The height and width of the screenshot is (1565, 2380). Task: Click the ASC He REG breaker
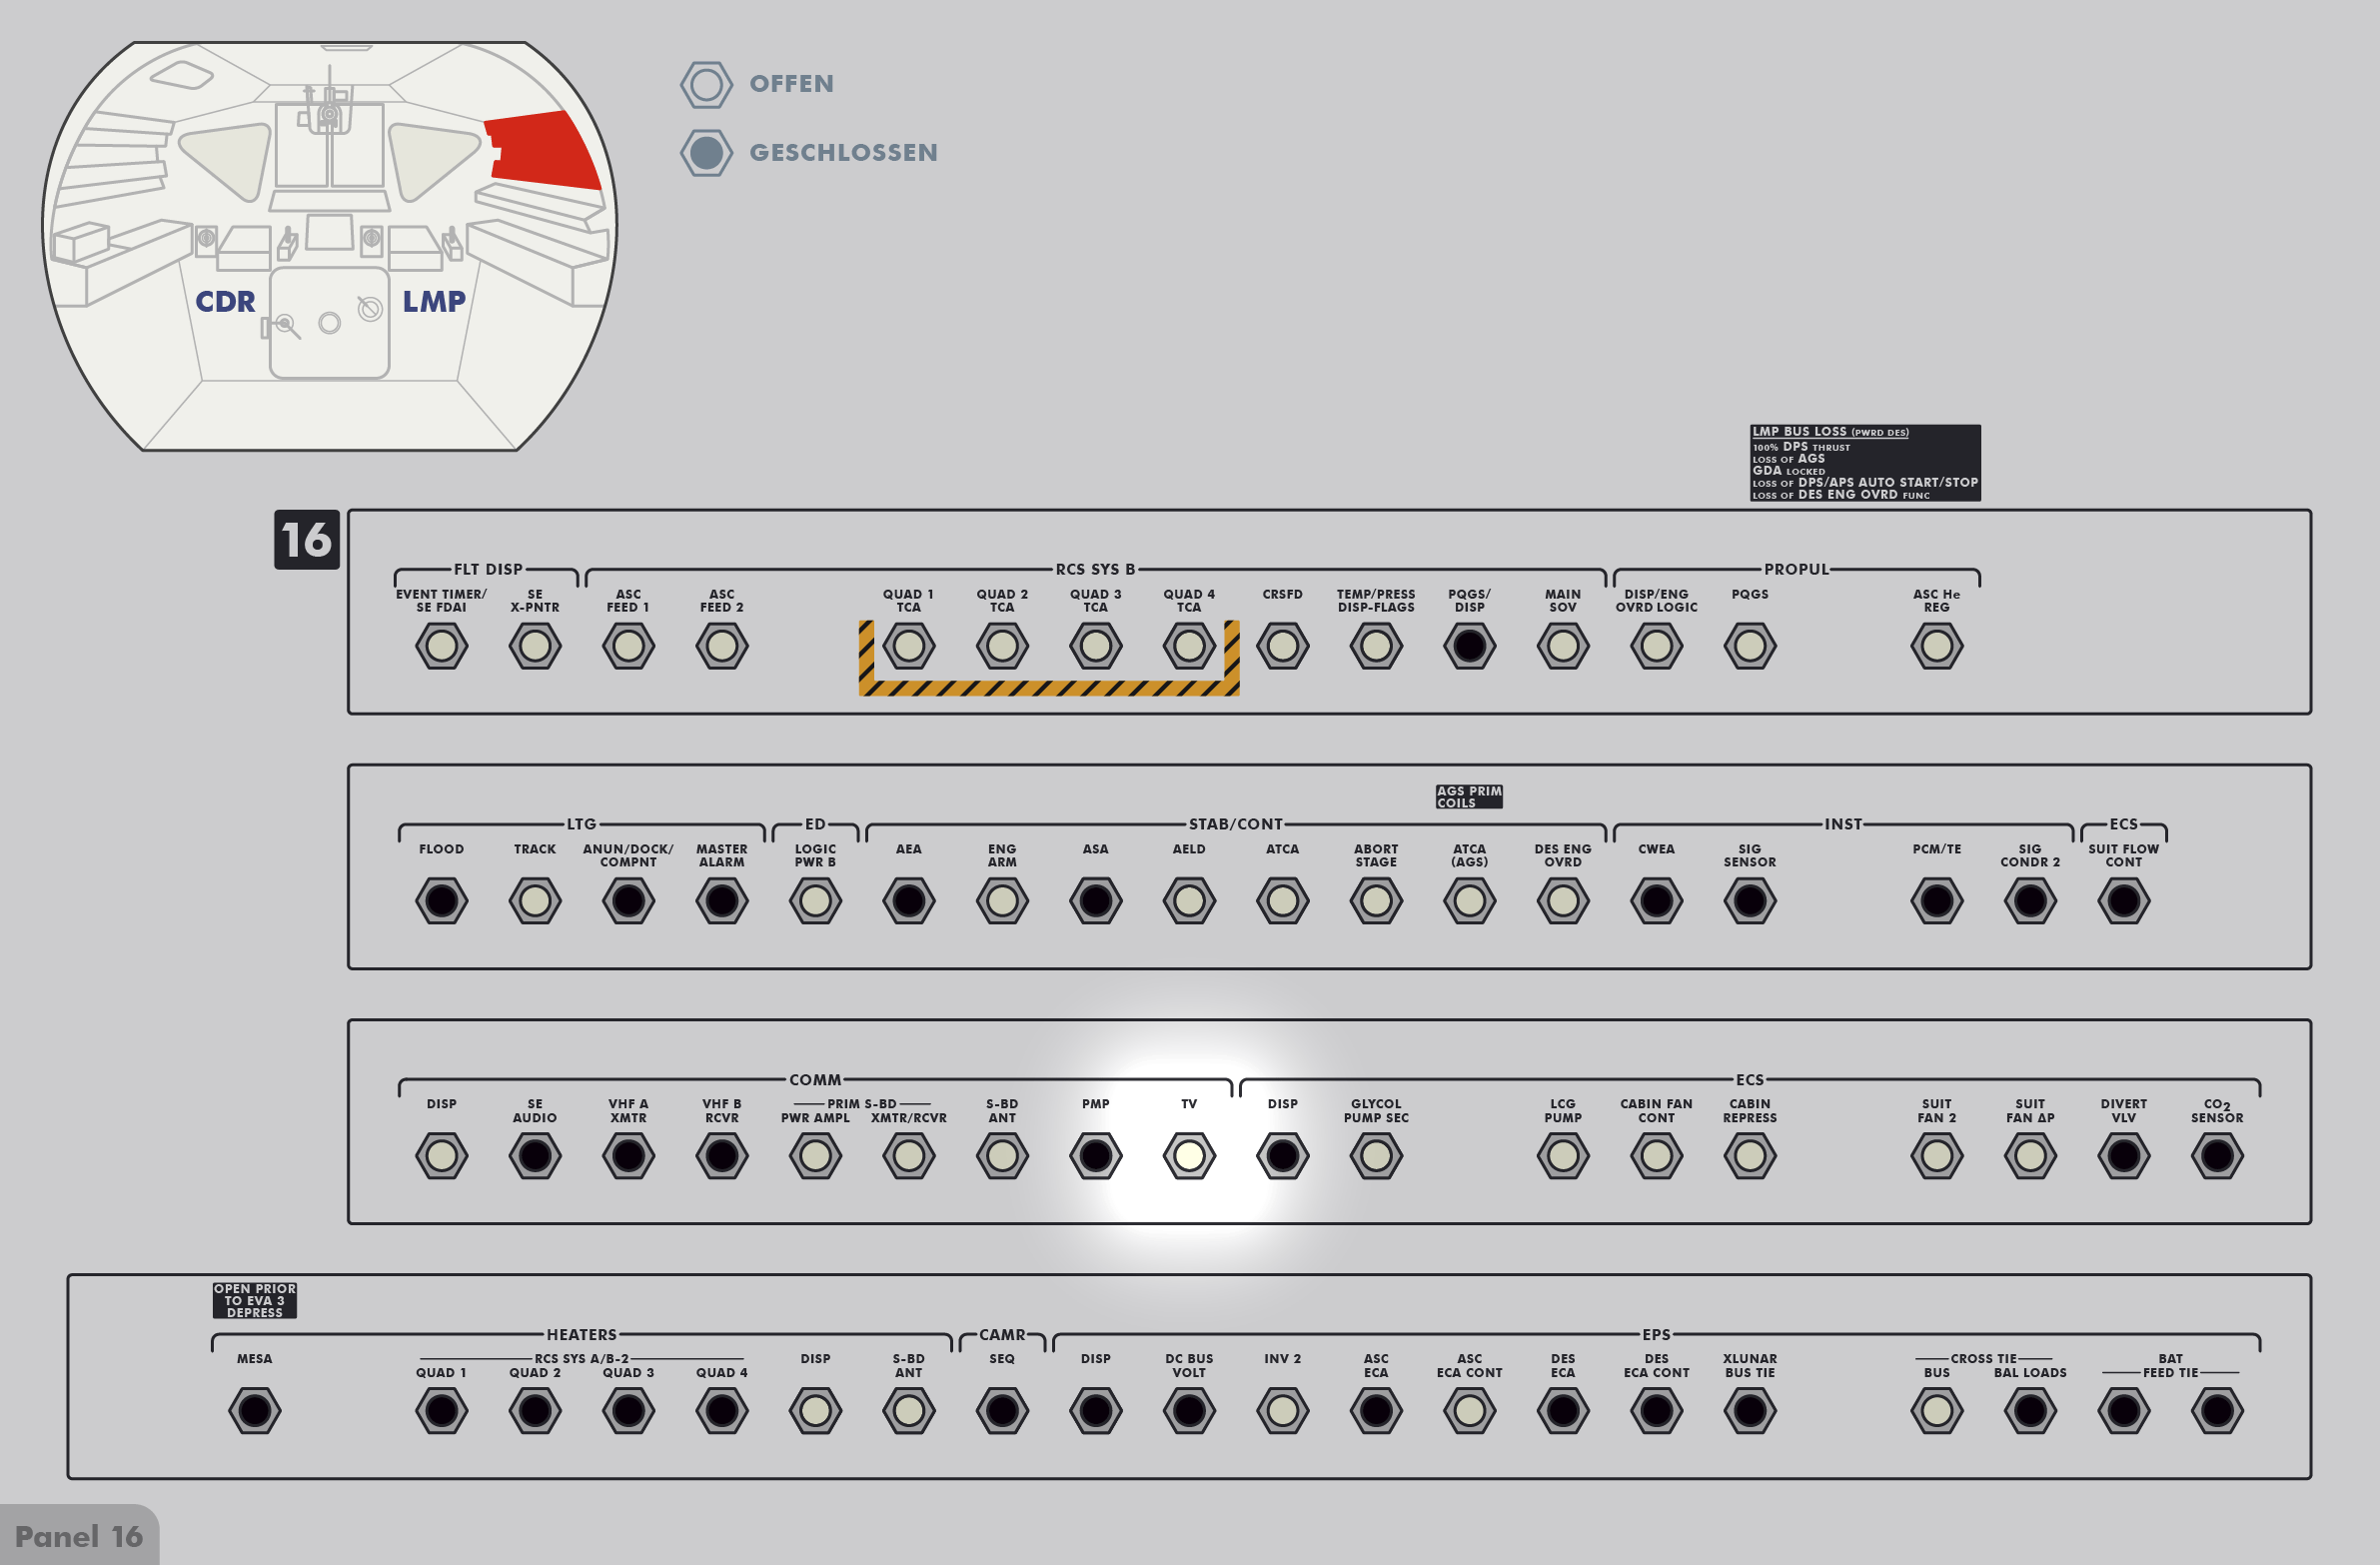[1936, 646]
